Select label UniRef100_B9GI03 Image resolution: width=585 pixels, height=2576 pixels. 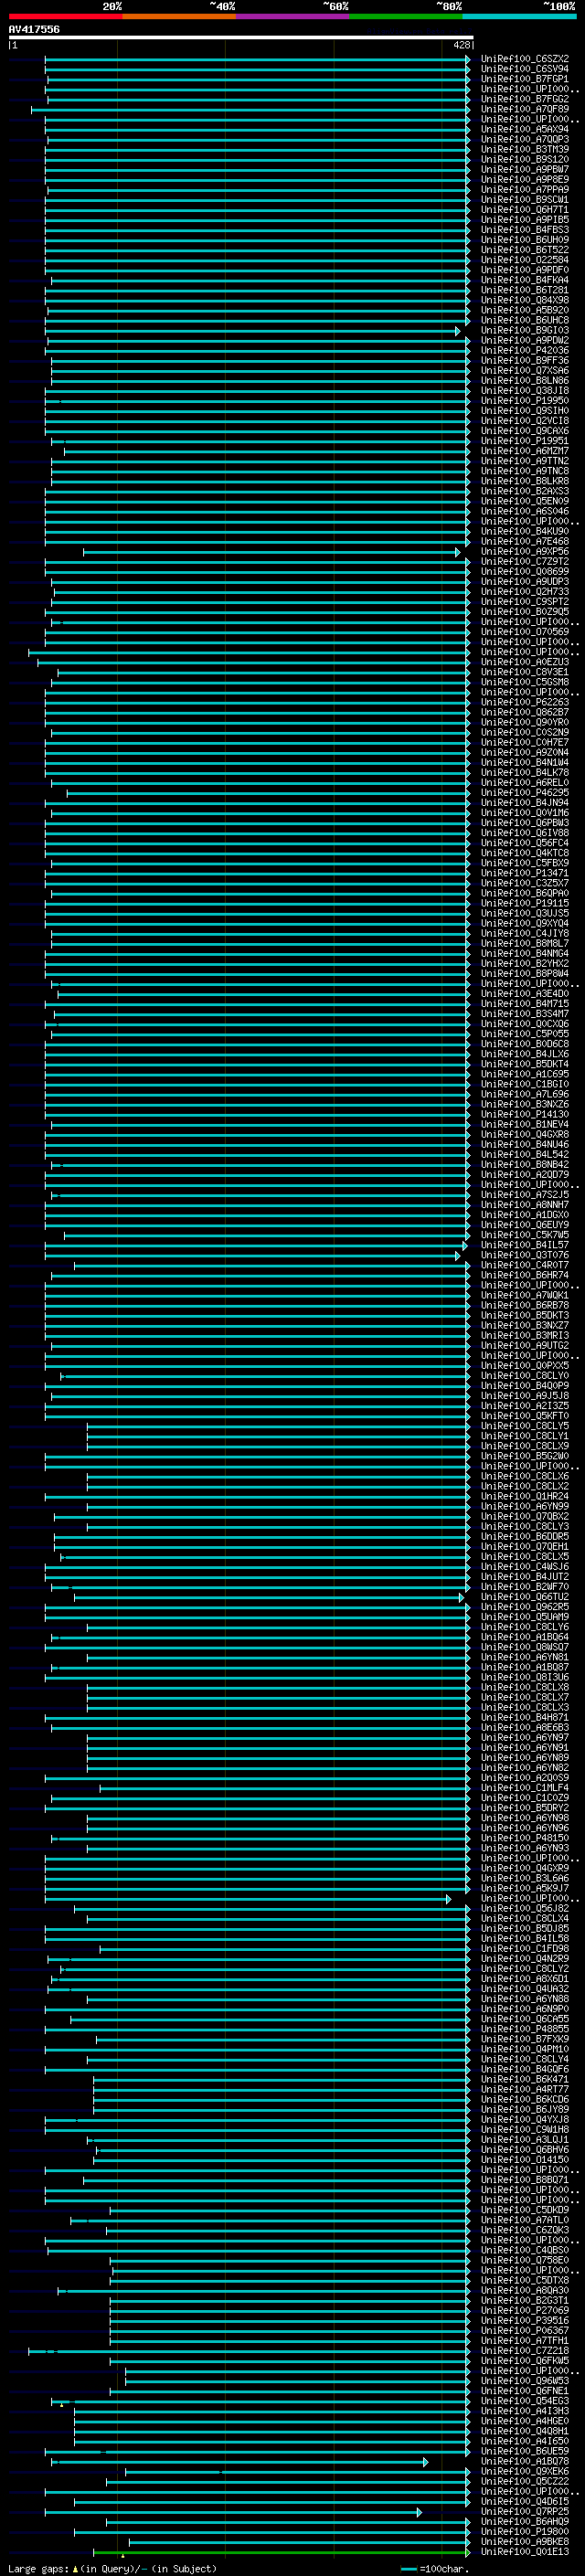tap(525, 330)
